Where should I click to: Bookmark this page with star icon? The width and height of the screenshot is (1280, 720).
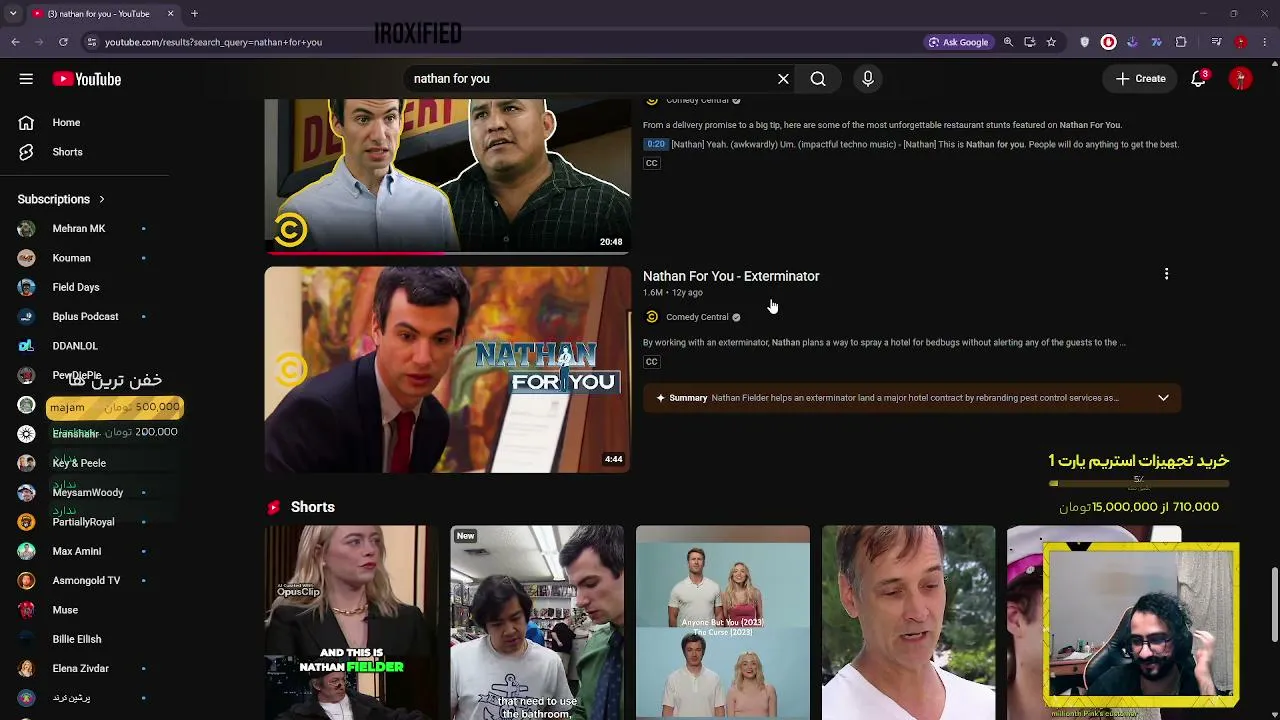(x=1051, y=42)
